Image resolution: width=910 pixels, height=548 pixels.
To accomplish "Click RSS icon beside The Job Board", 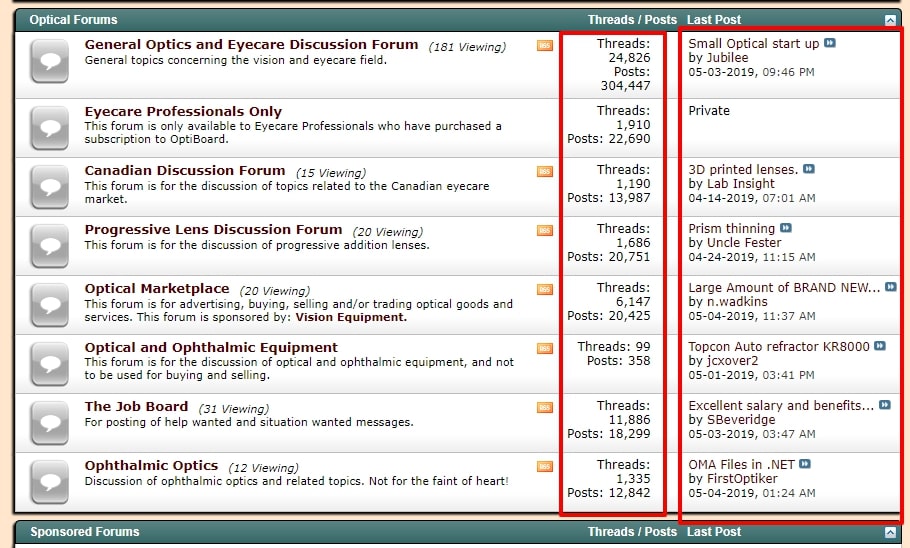I will [x=544, y=407].
